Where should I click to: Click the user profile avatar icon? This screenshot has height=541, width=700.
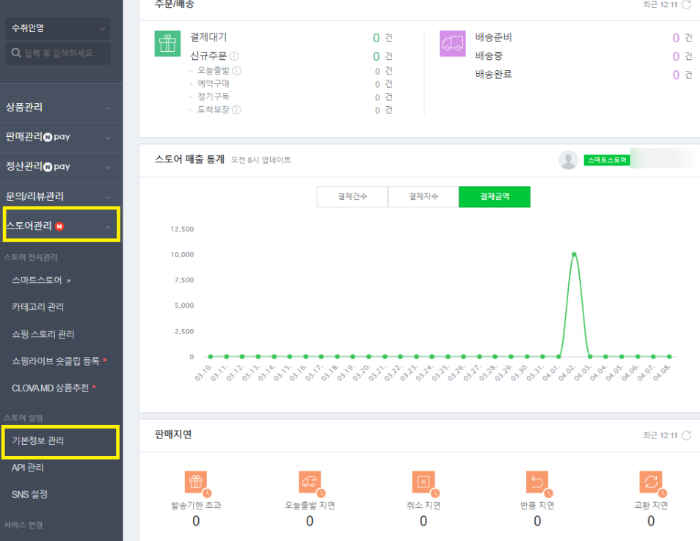[568, 160]
